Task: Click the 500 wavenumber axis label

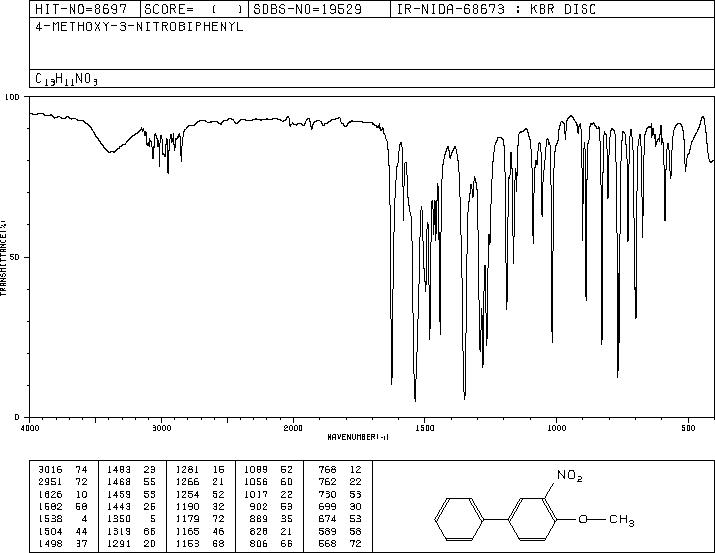Action: 688,428
